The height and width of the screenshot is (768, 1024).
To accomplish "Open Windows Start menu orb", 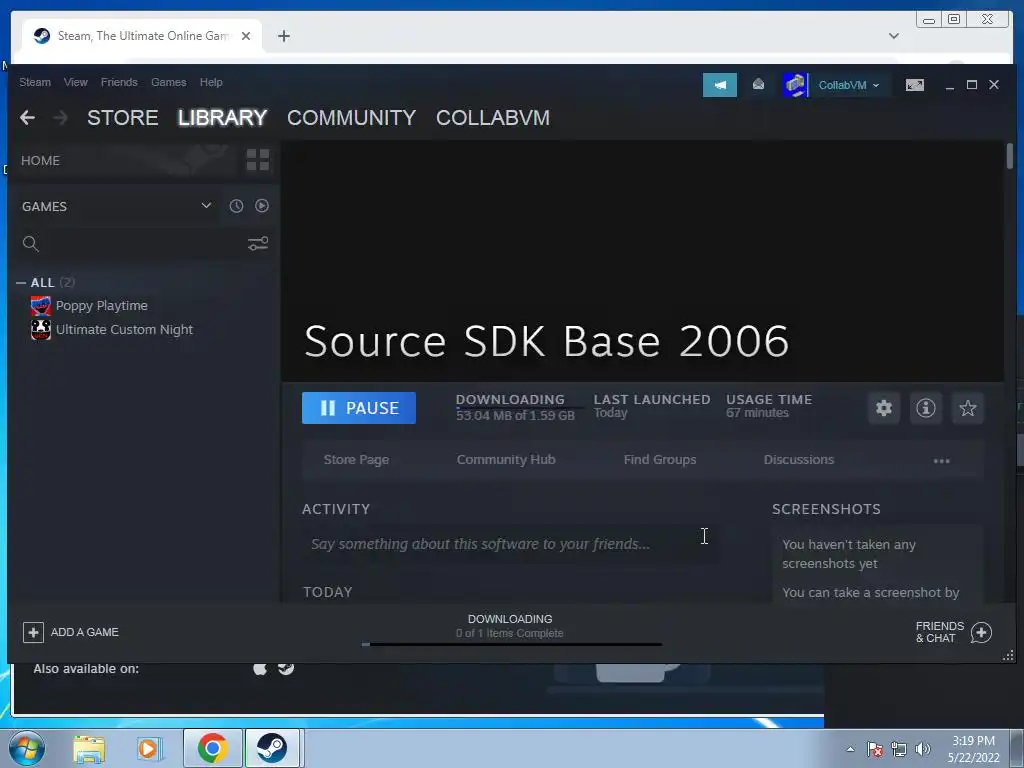I will coord(27,748).
